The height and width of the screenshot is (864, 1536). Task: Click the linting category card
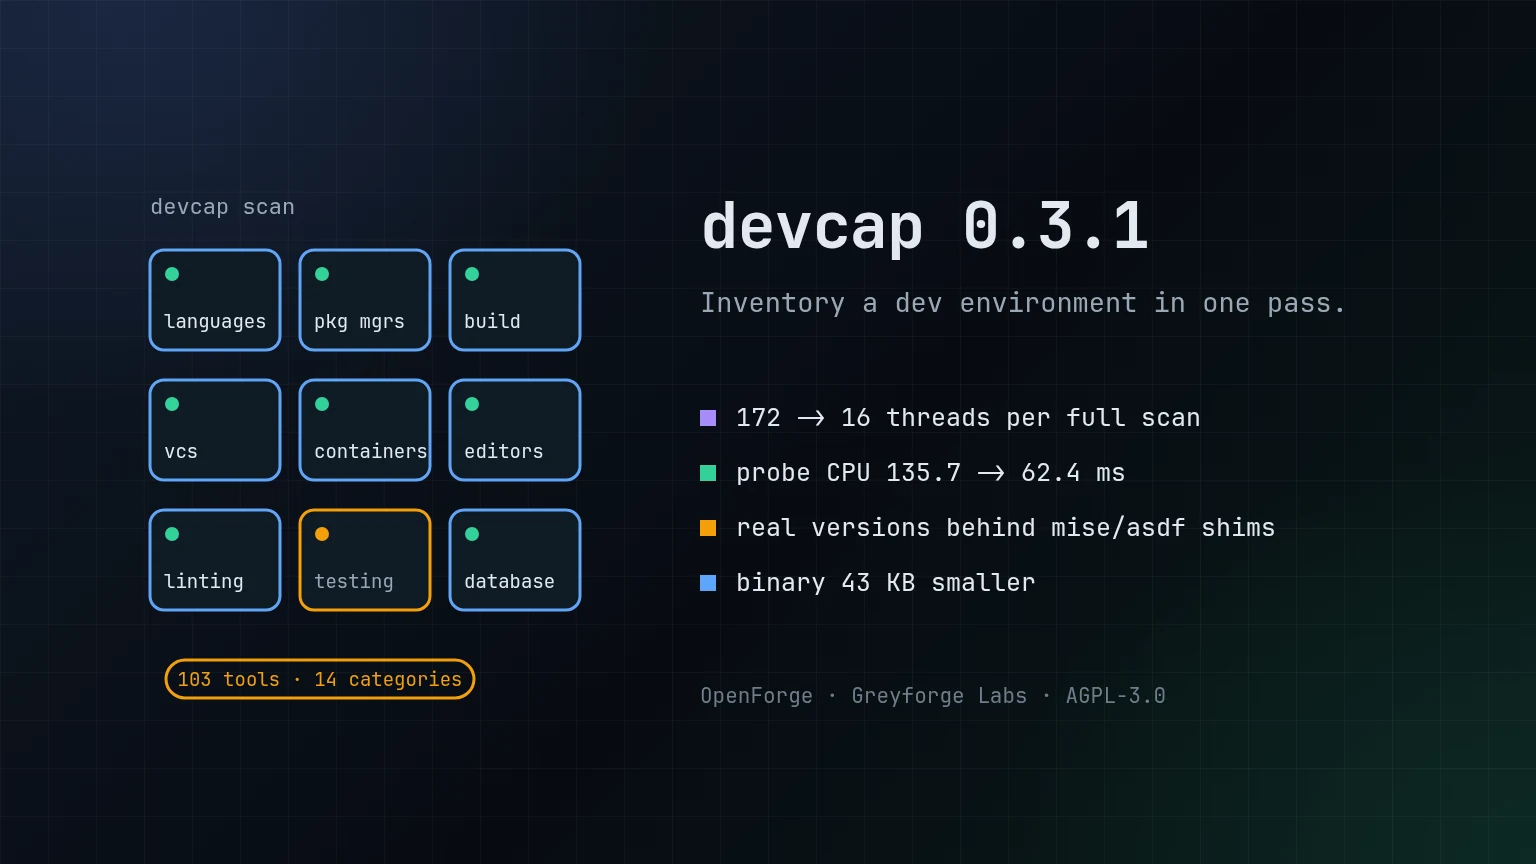215,560
